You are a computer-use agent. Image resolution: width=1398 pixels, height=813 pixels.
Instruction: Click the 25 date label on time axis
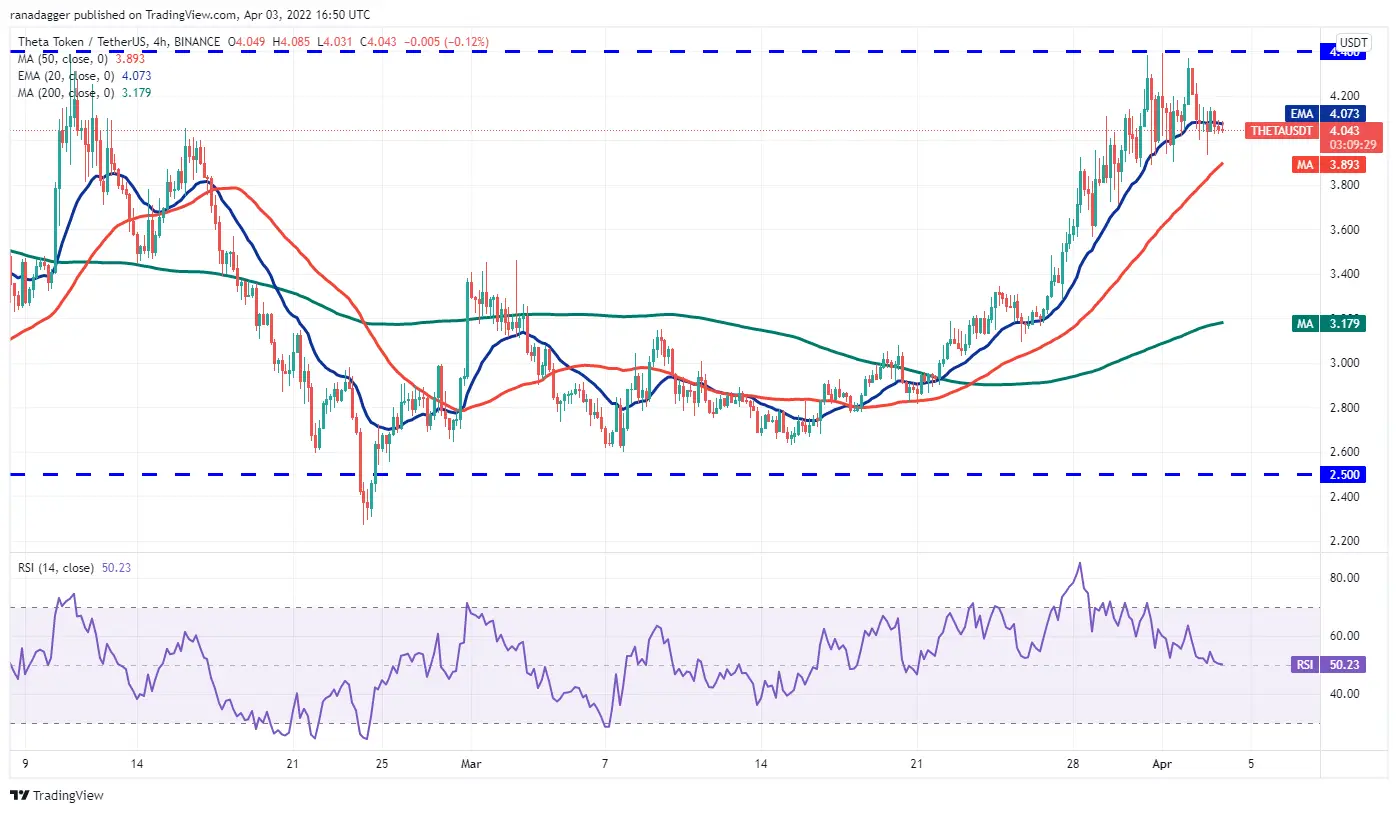380,764
